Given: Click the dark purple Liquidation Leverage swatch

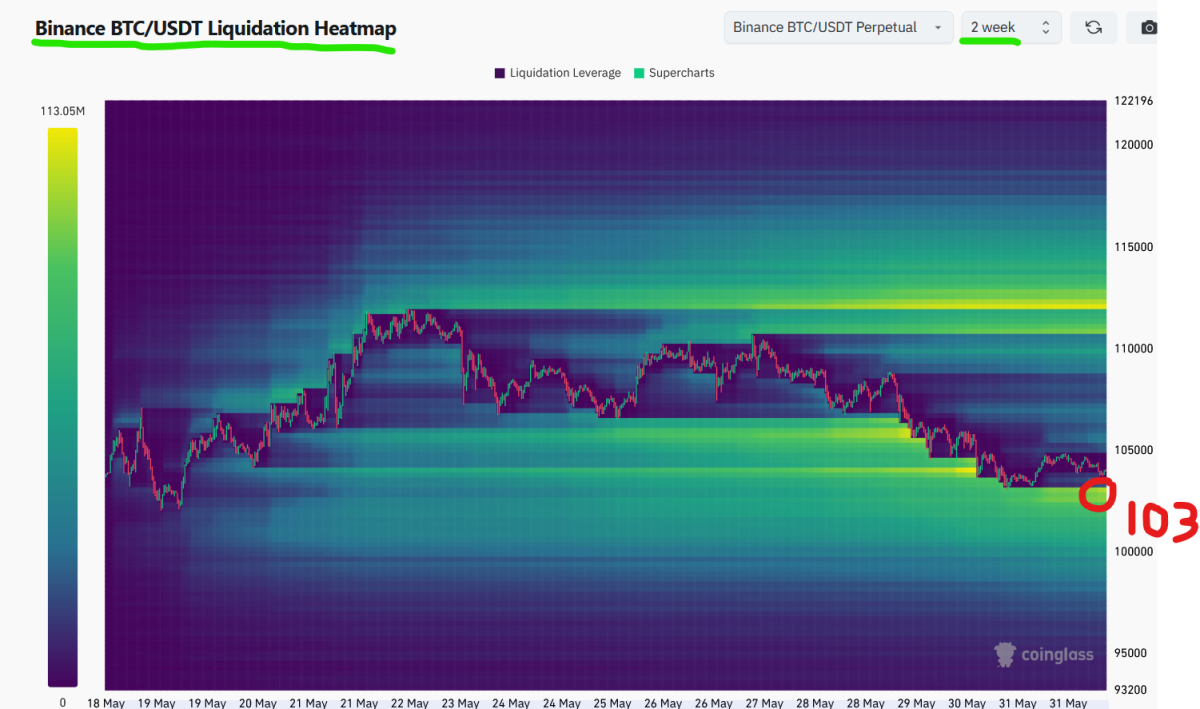Looking at the screenshot, I should pos(500,73).
